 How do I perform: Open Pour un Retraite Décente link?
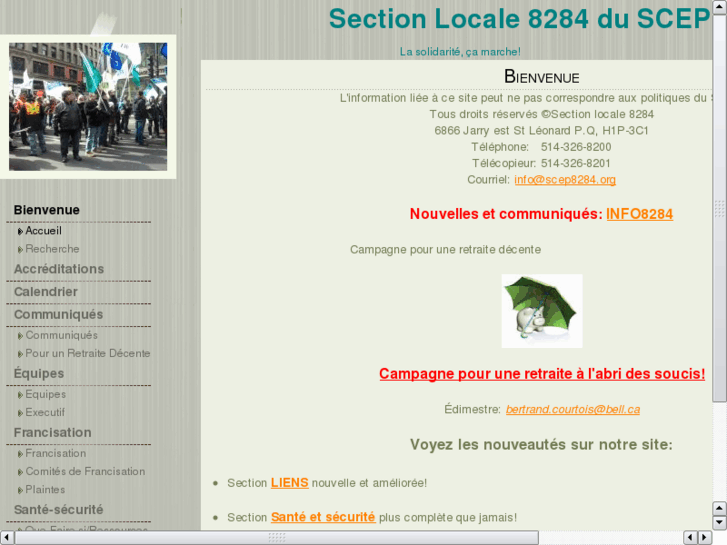pyautogui.click(x=88, y=353)
